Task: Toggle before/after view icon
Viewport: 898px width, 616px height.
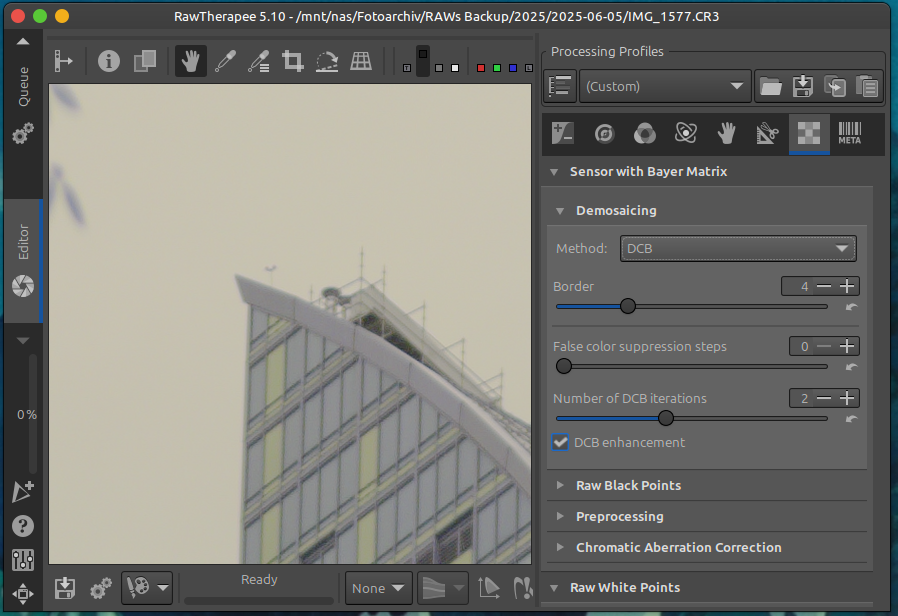Action: tap(145, 61)
